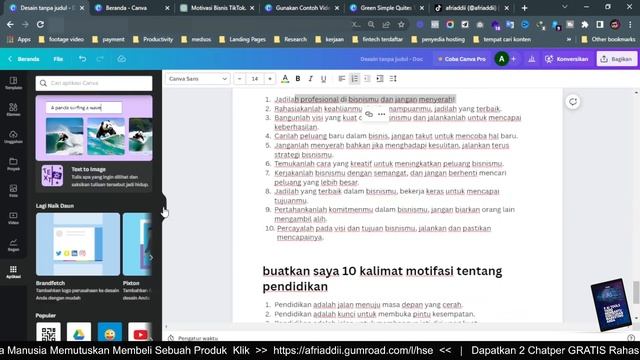
Task: Expand hidden bookmarks with the double chevron
Action: [x=569, y=39]
